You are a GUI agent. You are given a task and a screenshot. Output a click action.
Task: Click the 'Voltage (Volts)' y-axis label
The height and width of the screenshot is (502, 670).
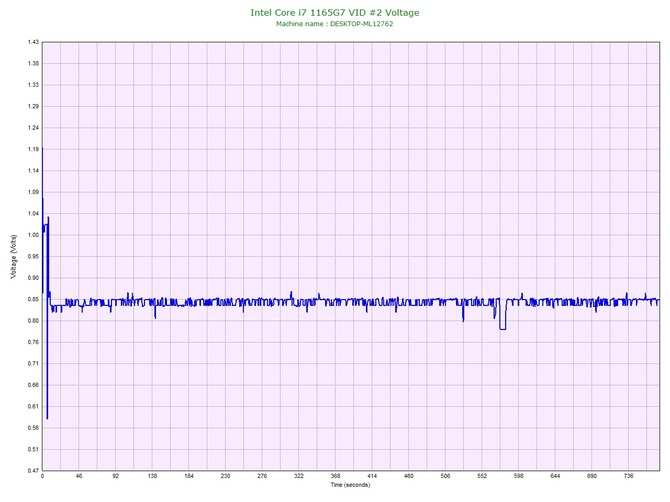click(14, 256)
